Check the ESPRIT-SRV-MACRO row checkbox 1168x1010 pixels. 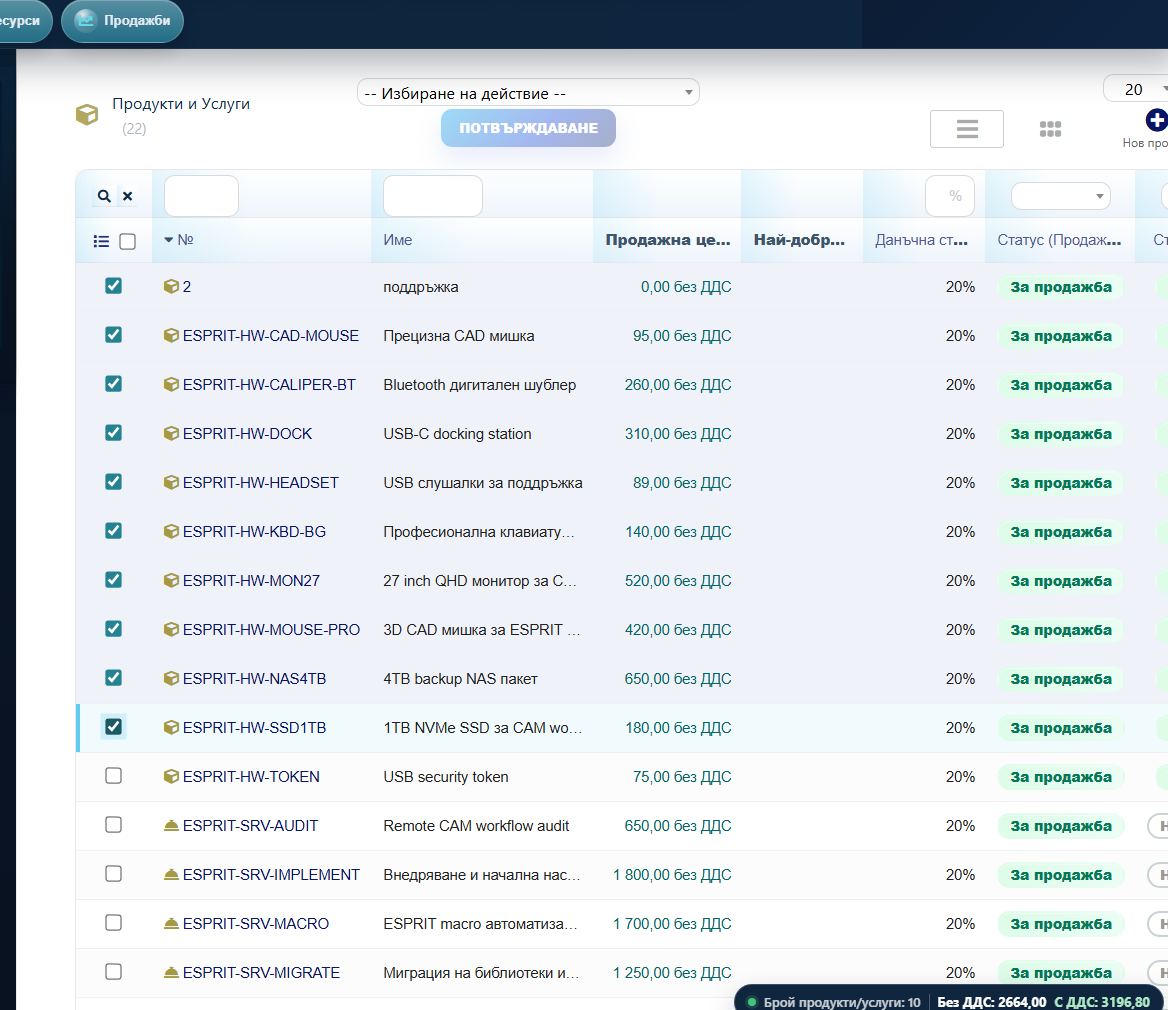pos(113,923)
